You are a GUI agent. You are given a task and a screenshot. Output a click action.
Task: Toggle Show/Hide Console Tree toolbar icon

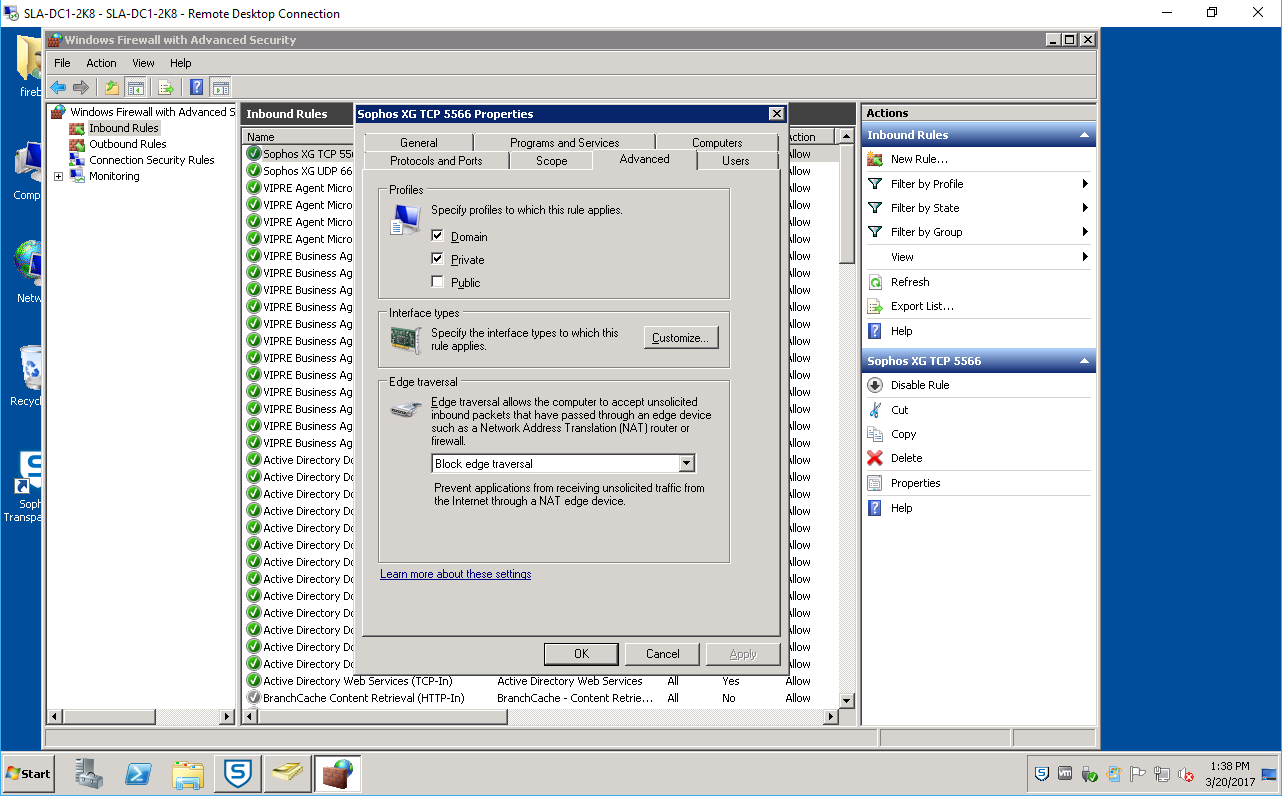pyautogui.click(x=135, y=87)
